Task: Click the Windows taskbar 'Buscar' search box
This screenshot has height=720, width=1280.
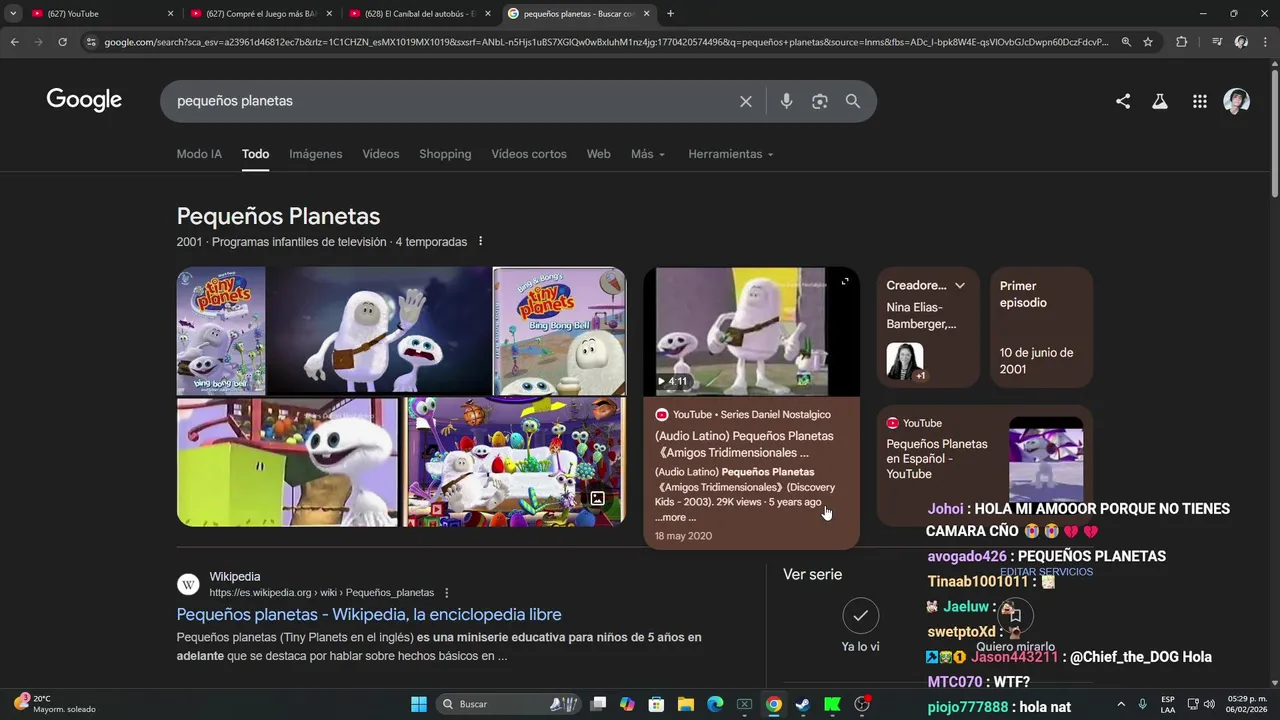Action: tap(508, 704)
